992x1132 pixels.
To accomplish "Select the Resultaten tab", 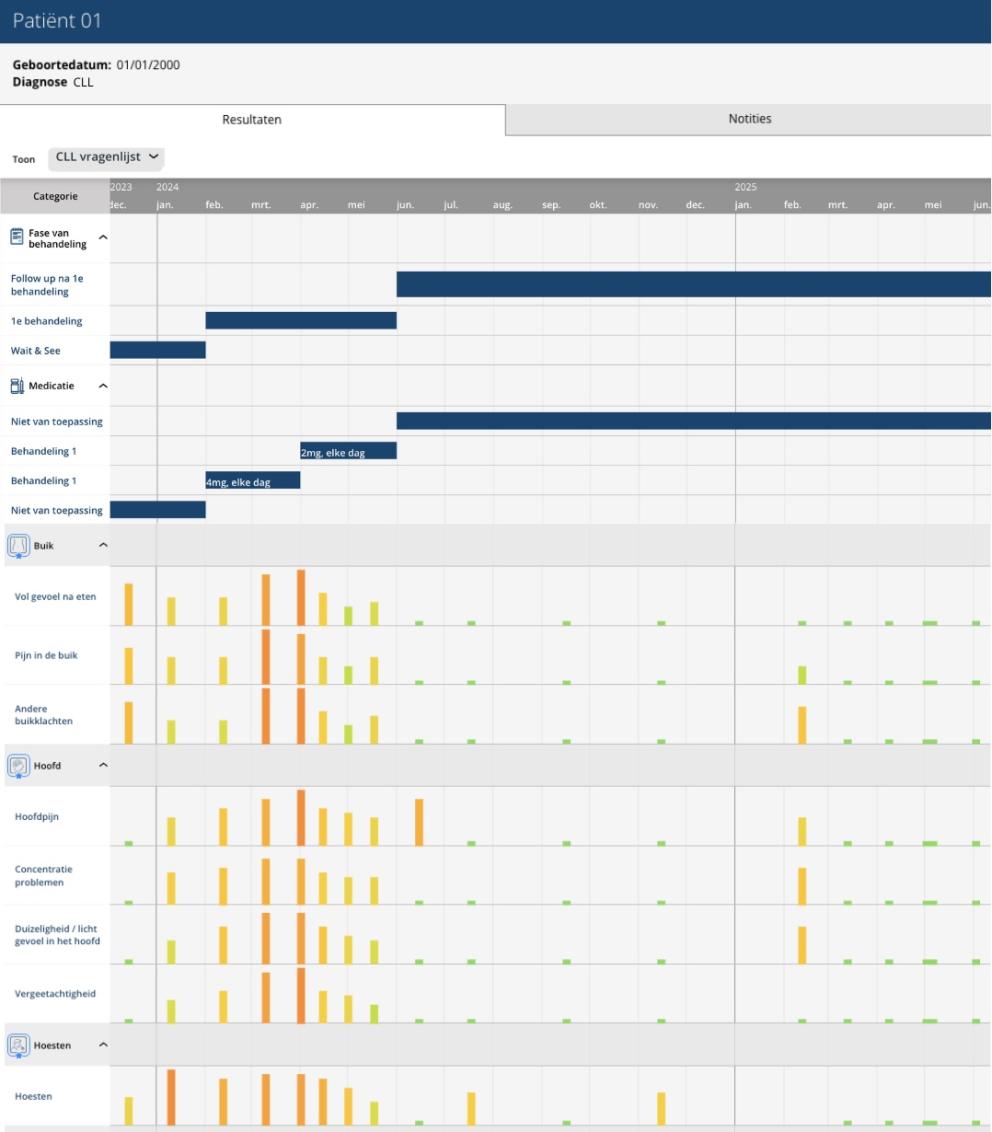I will 252,120.
